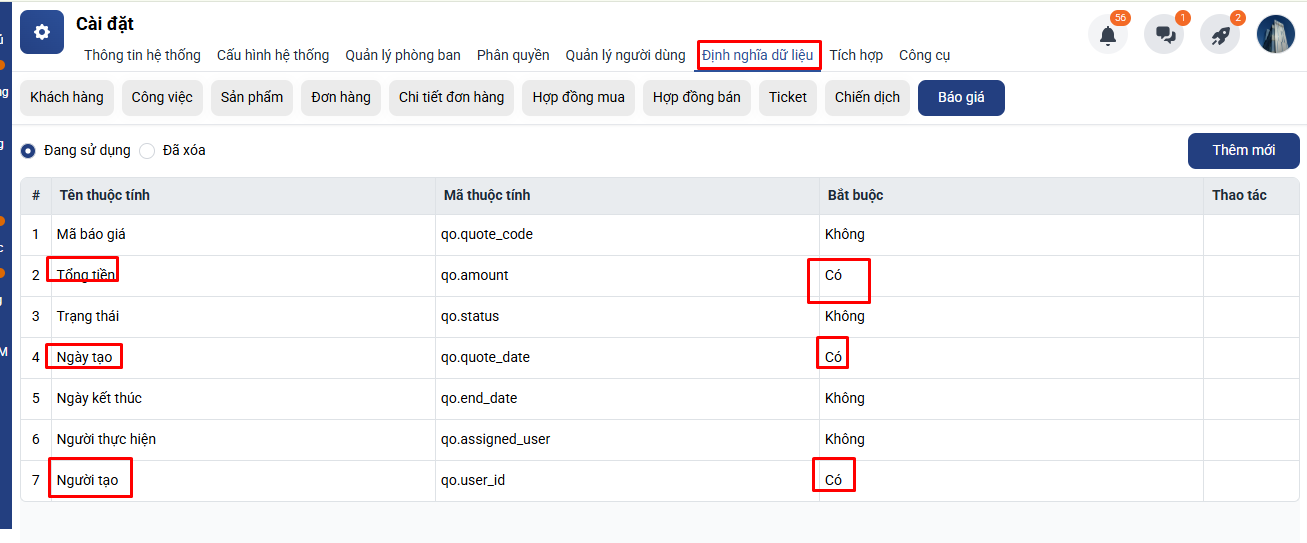Viewport: 1307px width, 543px height.
Task: Select the 'Đang sử dụng' radio button
Action: pyautogui.click(x=28, y=151)
